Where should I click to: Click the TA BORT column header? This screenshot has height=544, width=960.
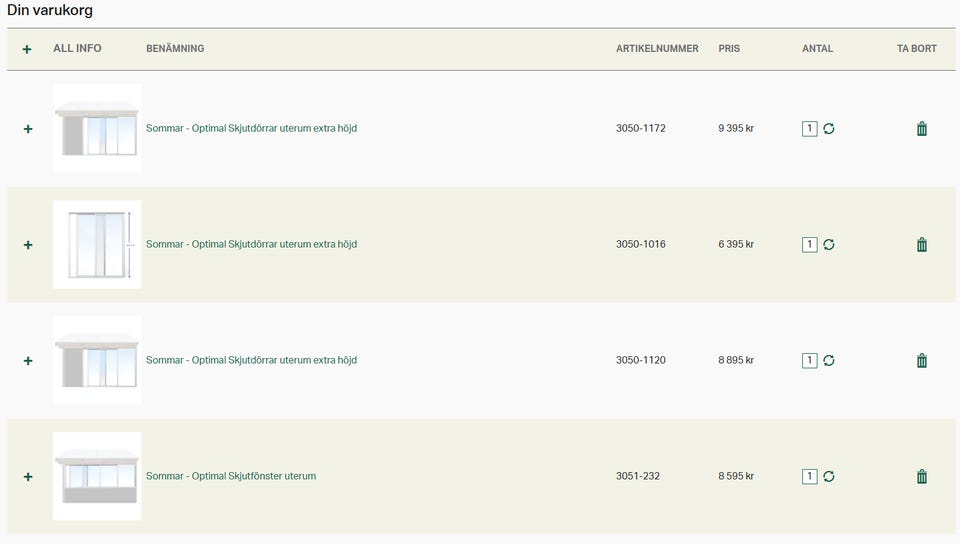(x=917, y=48)
